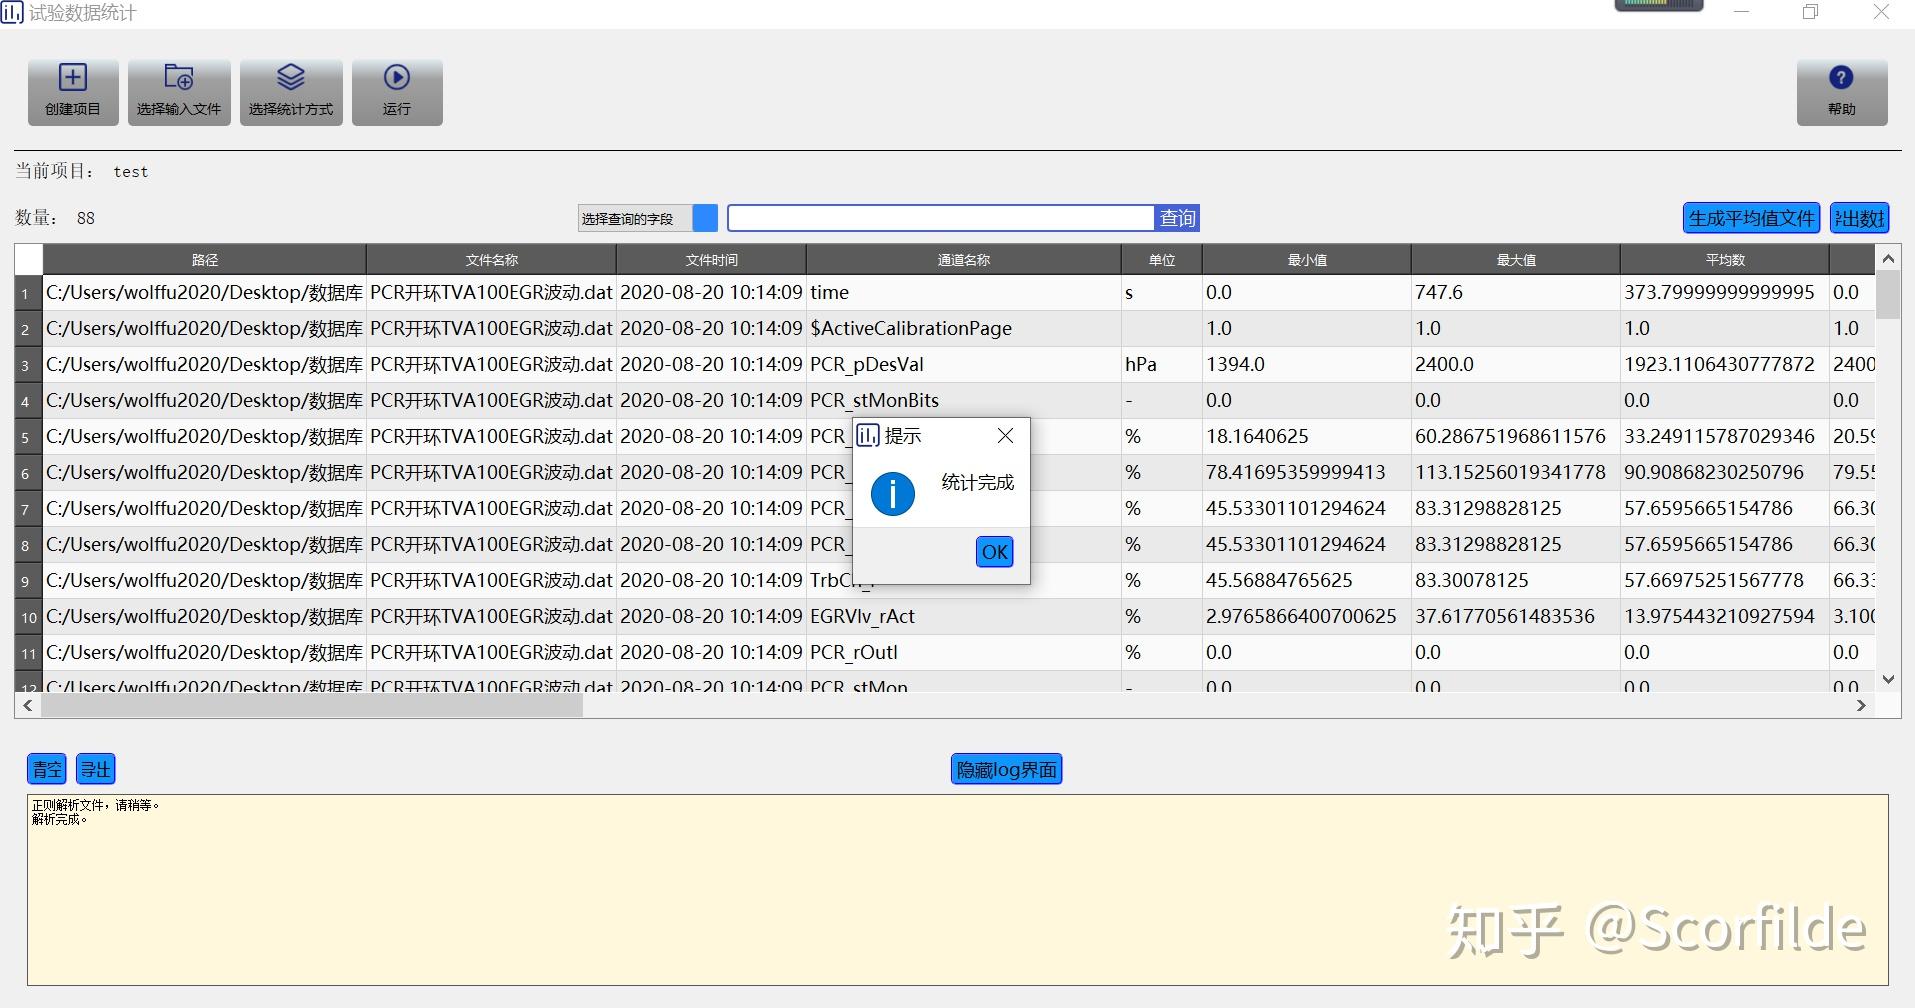
Task: Click the 平均数 column header
Action: (1725, 260)
